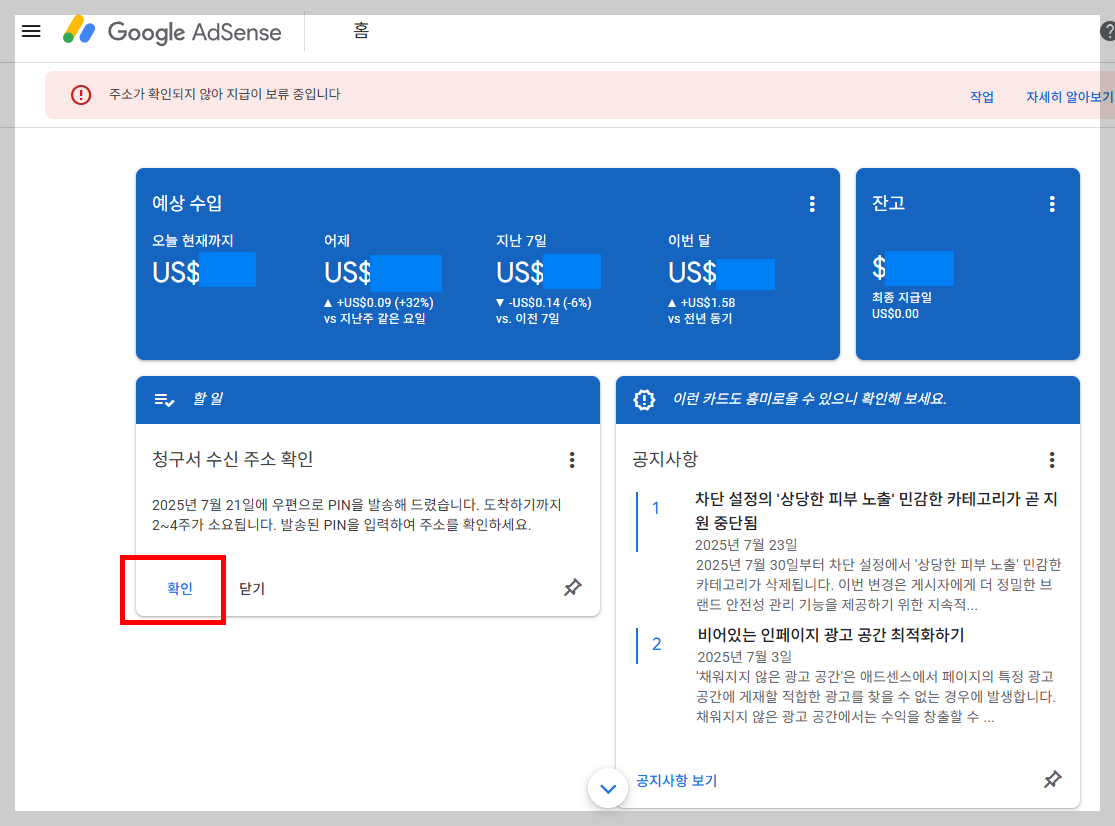Open 공지사항 card three-dot menu

coord(1052,460)
